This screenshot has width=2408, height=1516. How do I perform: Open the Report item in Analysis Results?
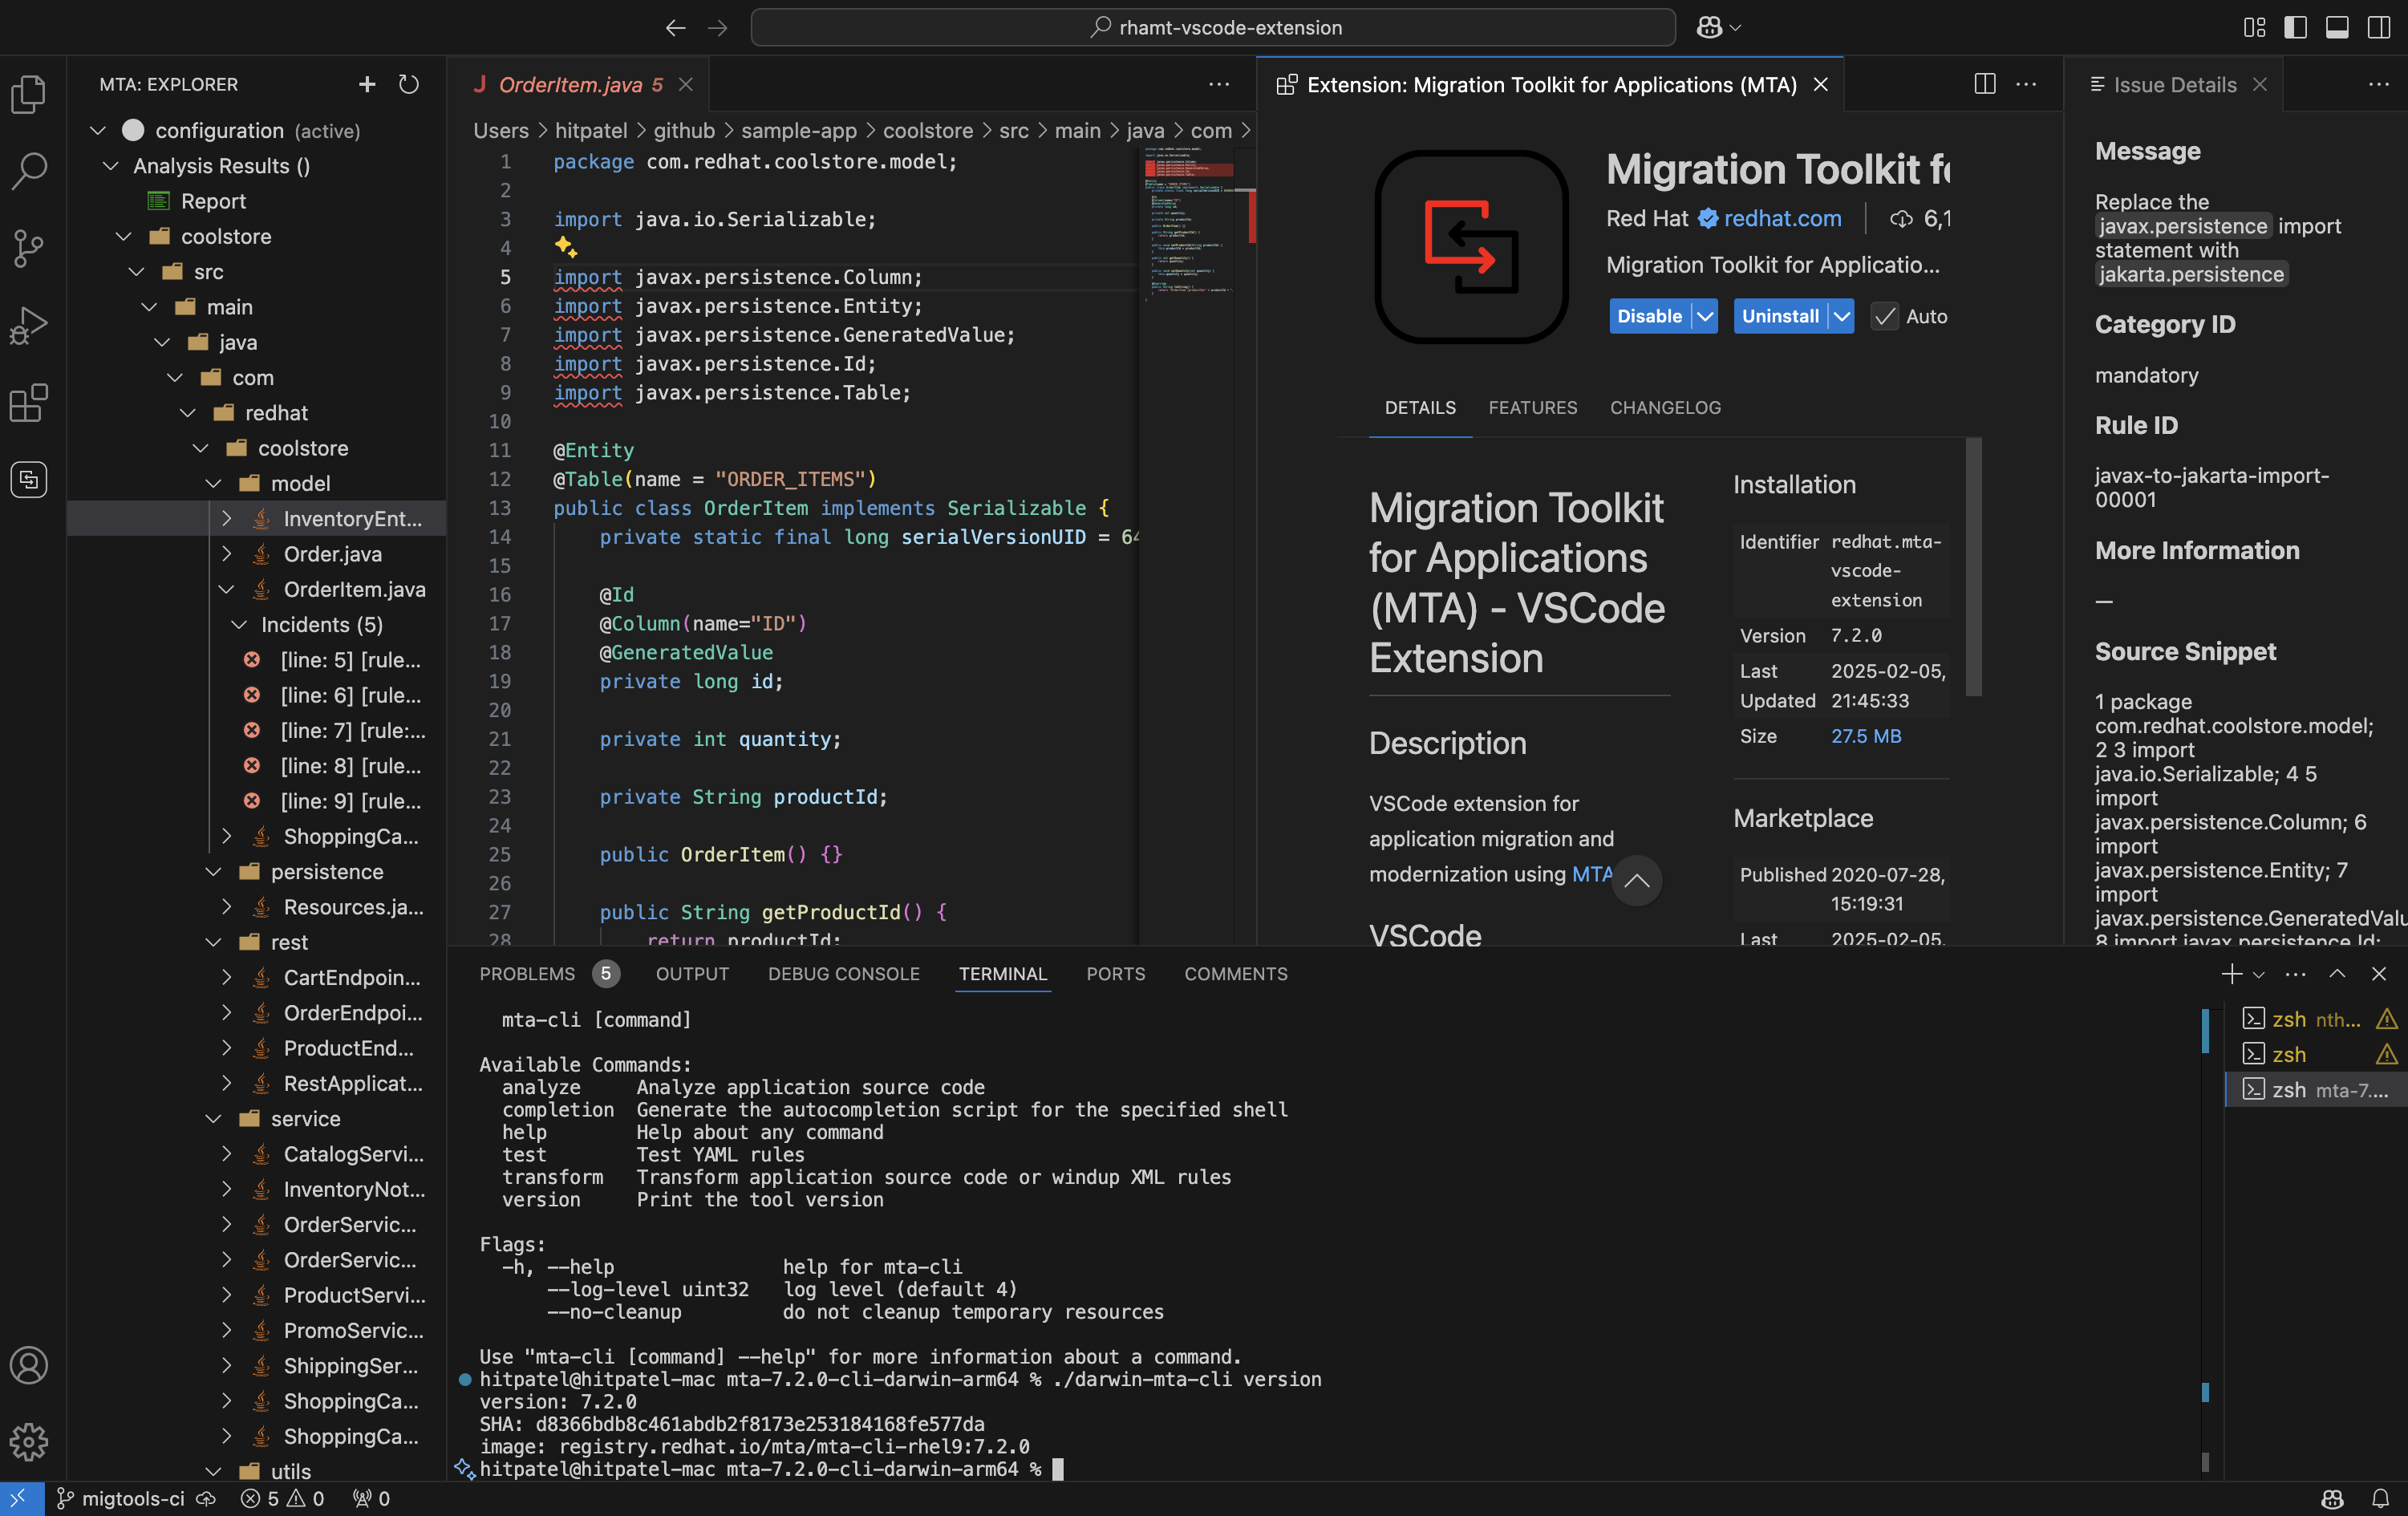[213, 202]
